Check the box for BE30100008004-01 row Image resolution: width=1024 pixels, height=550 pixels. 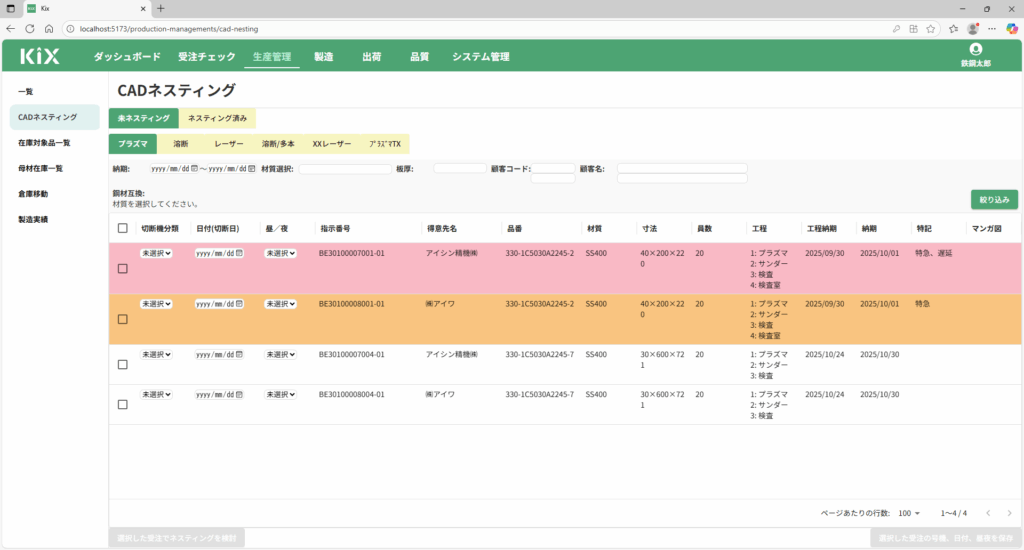tap(123, 405)
